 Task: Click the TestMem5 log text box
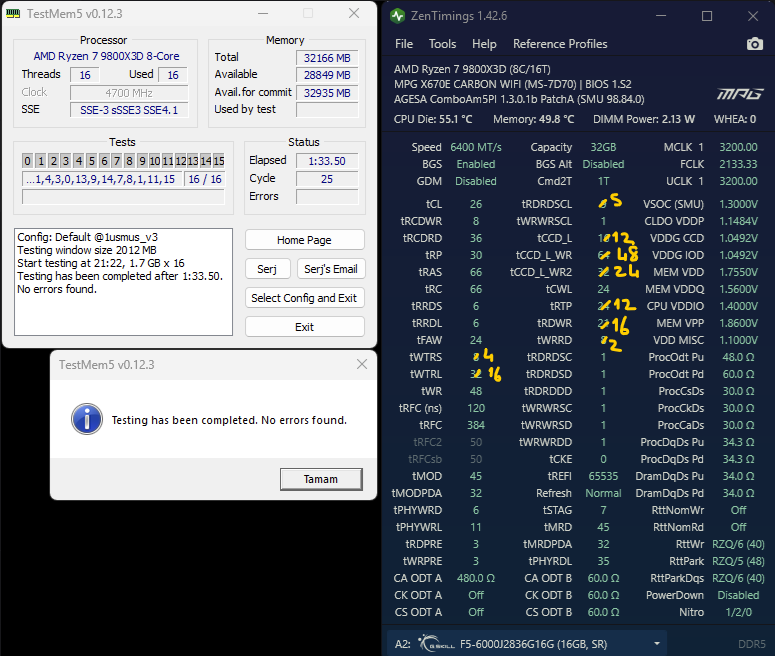[x=123, y=282]
